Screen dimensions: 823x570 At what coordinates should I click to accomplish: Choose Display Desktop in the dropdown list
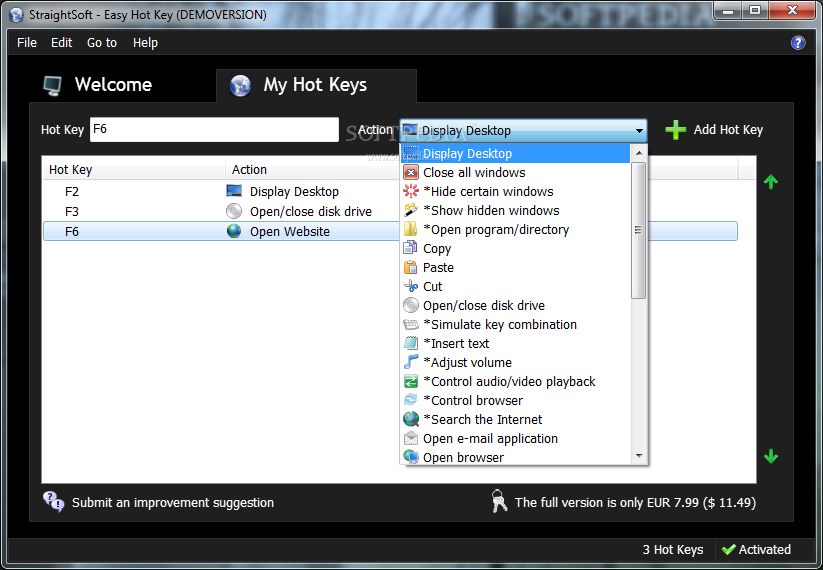click(515, 153)
